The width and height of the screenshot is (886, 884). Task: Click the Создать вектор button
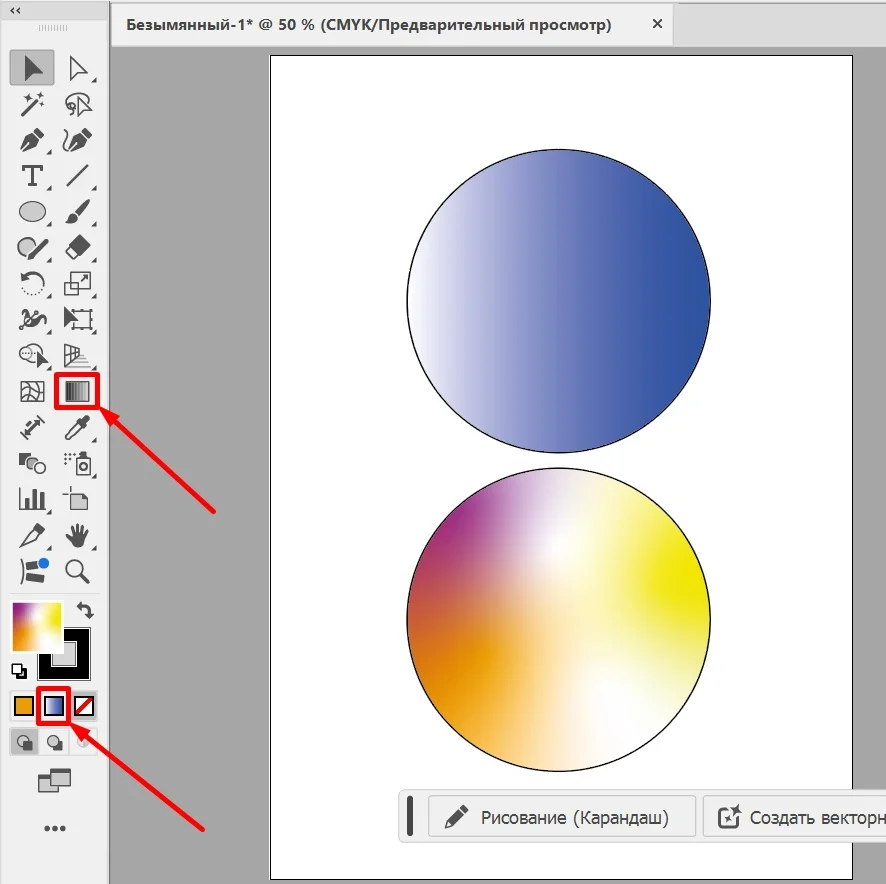[795, 818]
